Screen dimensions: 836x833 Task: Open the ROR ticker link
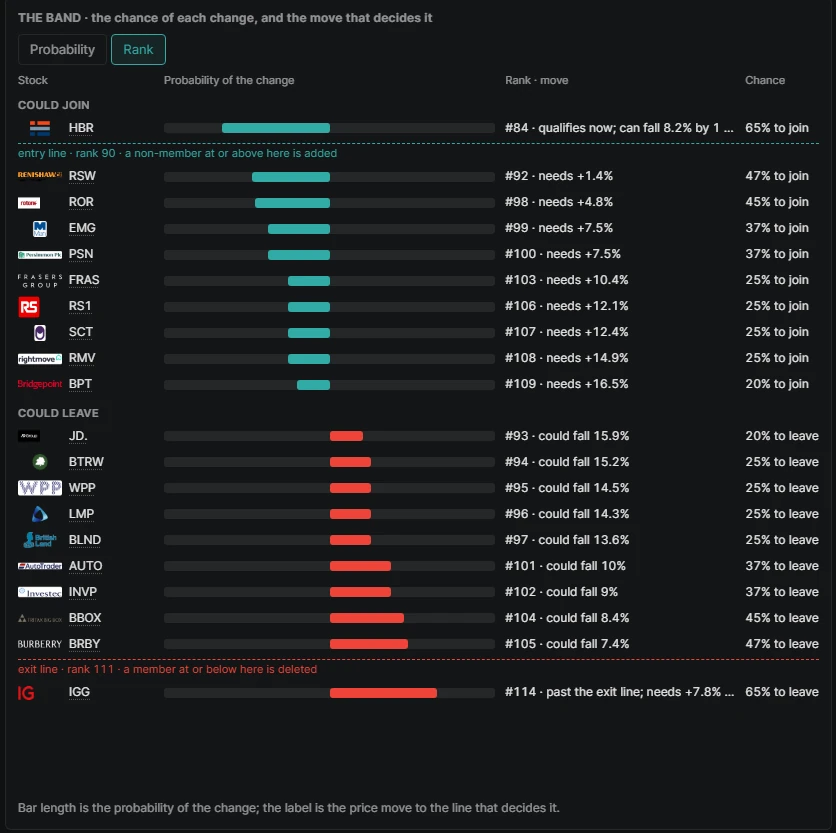[x=81, y=202]
